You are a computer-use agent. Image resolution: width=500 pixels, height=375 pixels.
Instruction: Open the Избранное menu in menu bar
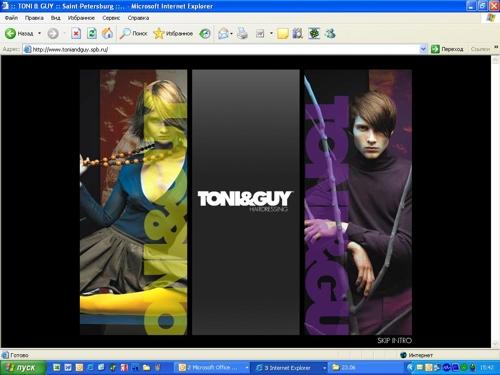(x=81, y=18)
